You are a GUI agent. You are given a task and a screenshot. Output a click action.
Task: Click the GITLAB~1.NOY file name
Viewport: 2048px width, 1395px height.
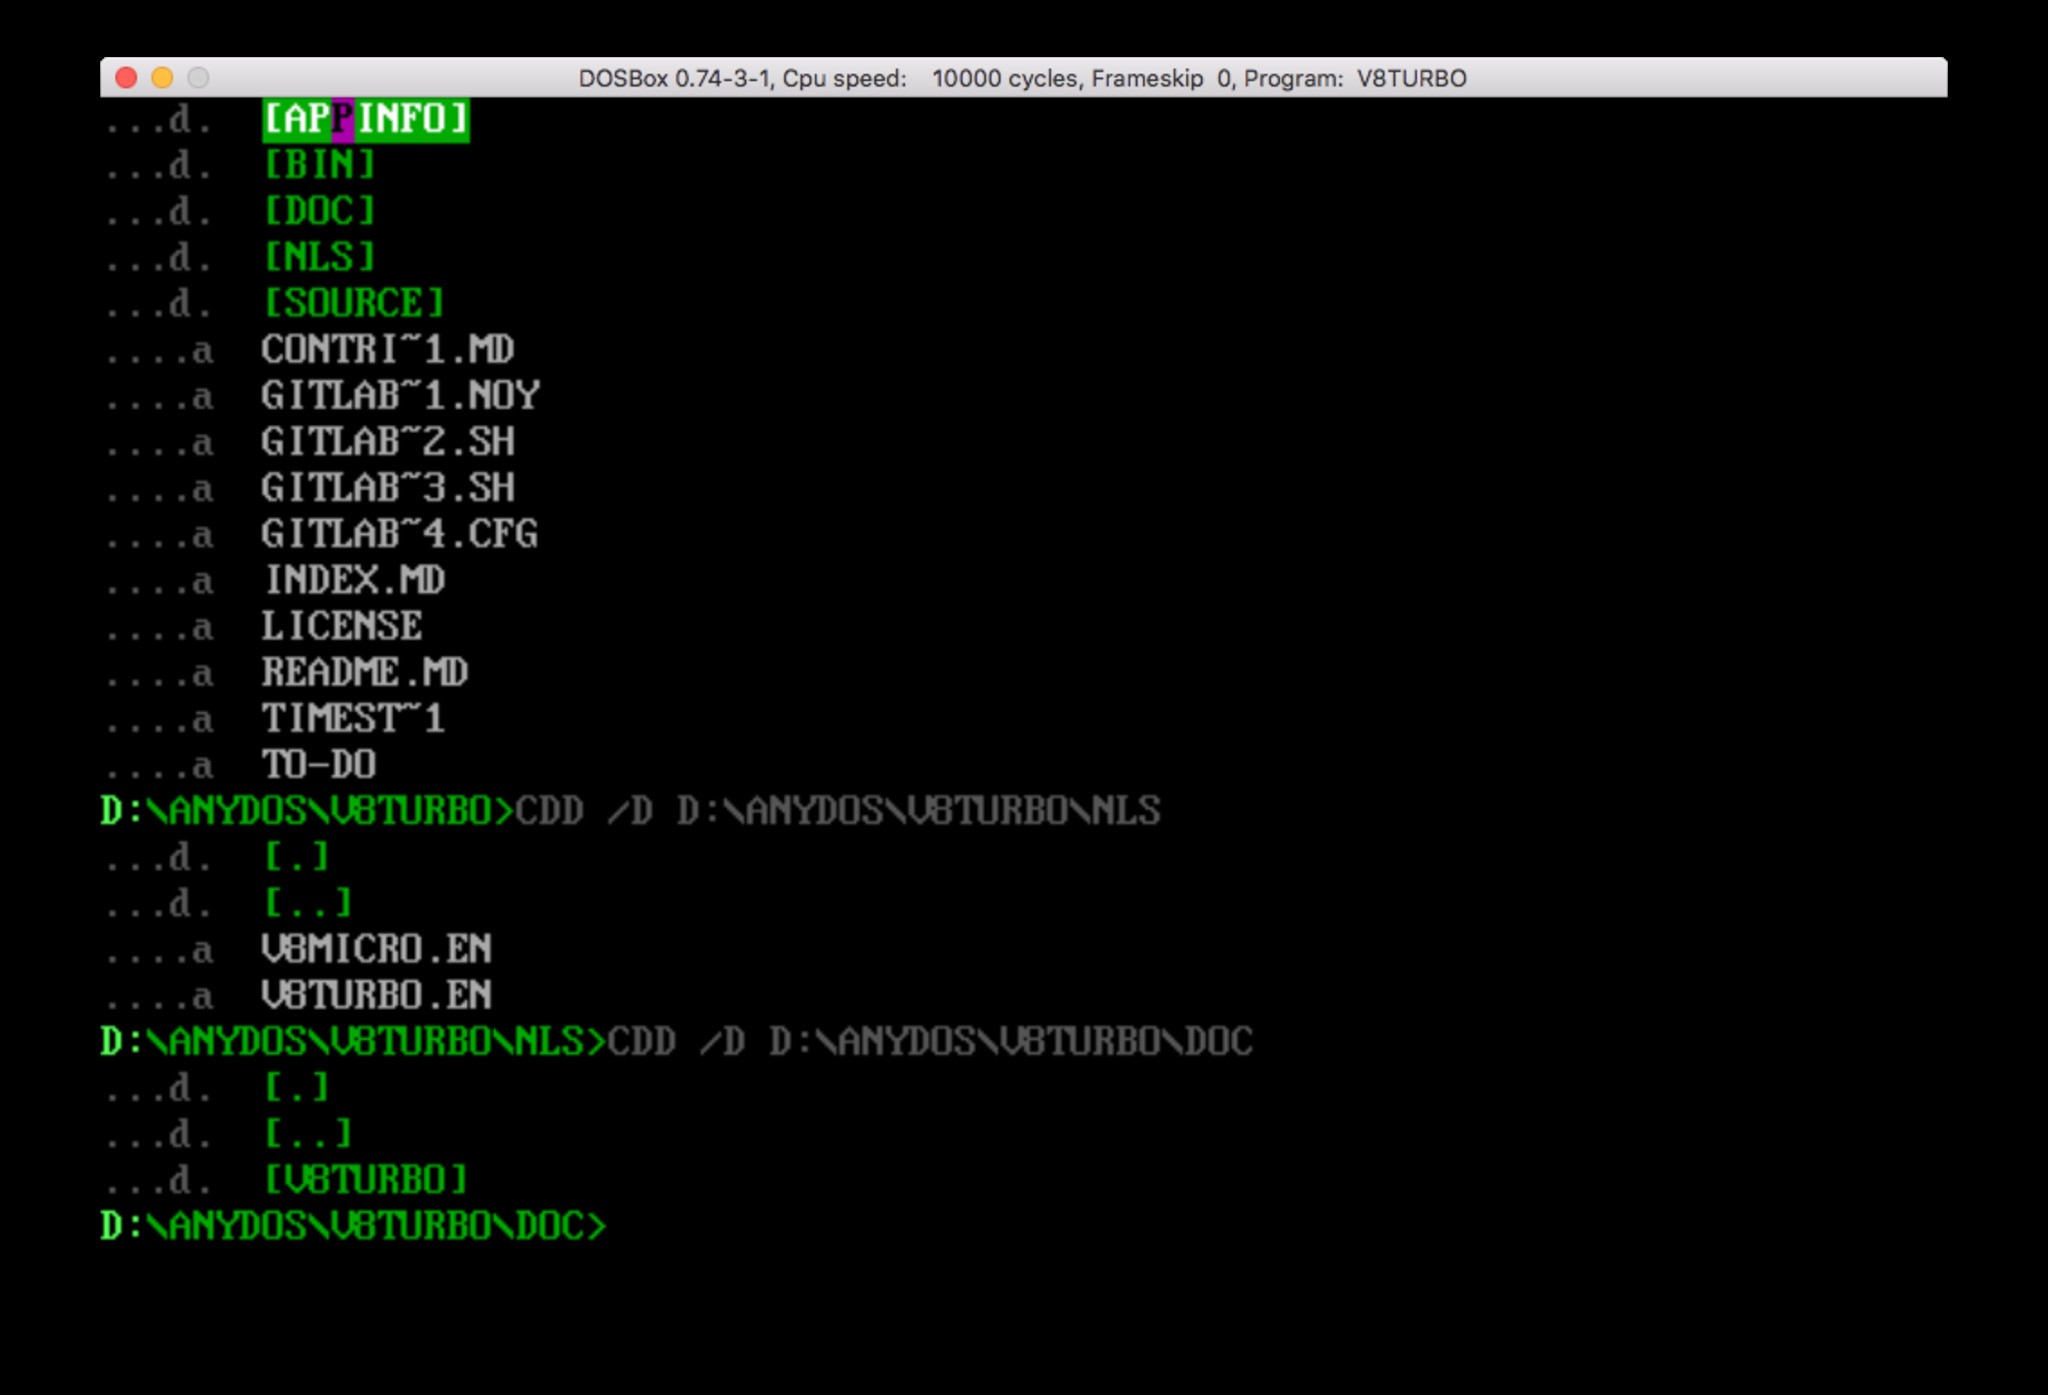[x=400, y=396]
